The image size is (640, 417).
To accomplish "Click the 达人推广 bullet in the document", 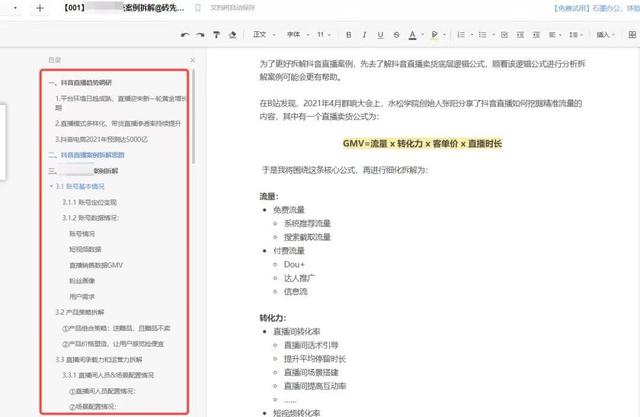I will pos(299,278).
